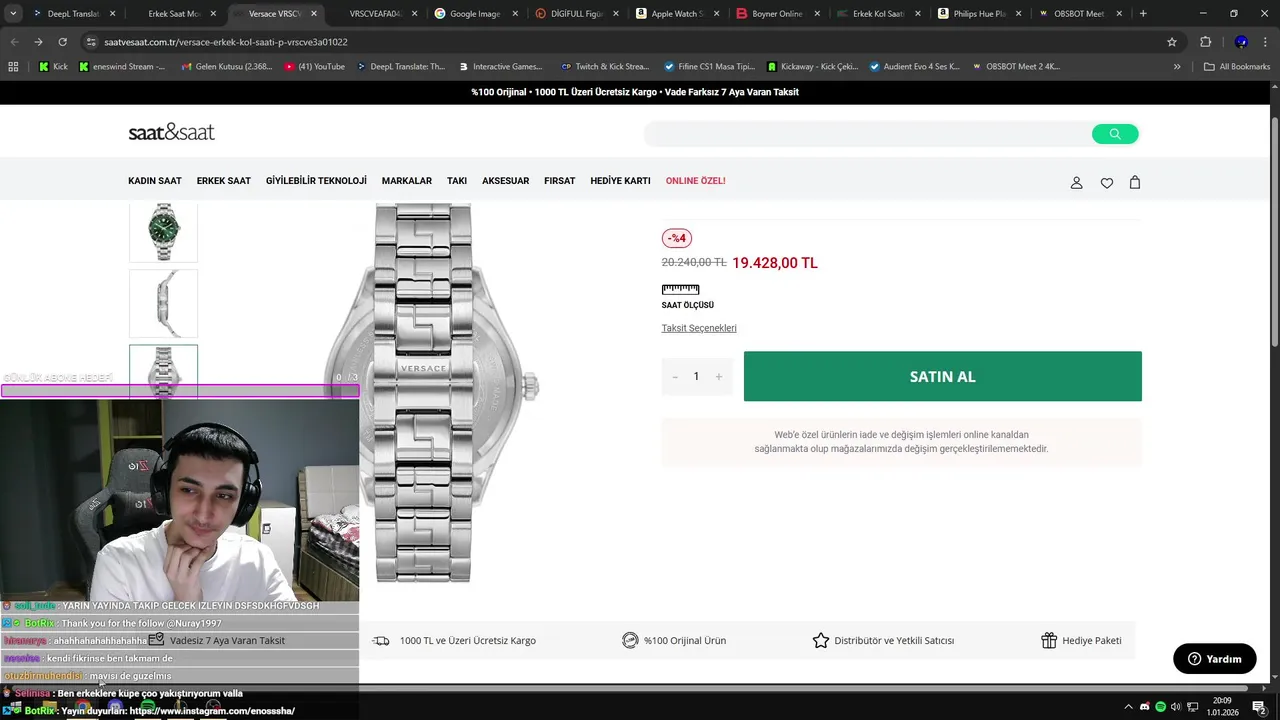Click the saat&saat logo
The width and height of the screenshot is (1280, 720).
click(x=171, y=132)
